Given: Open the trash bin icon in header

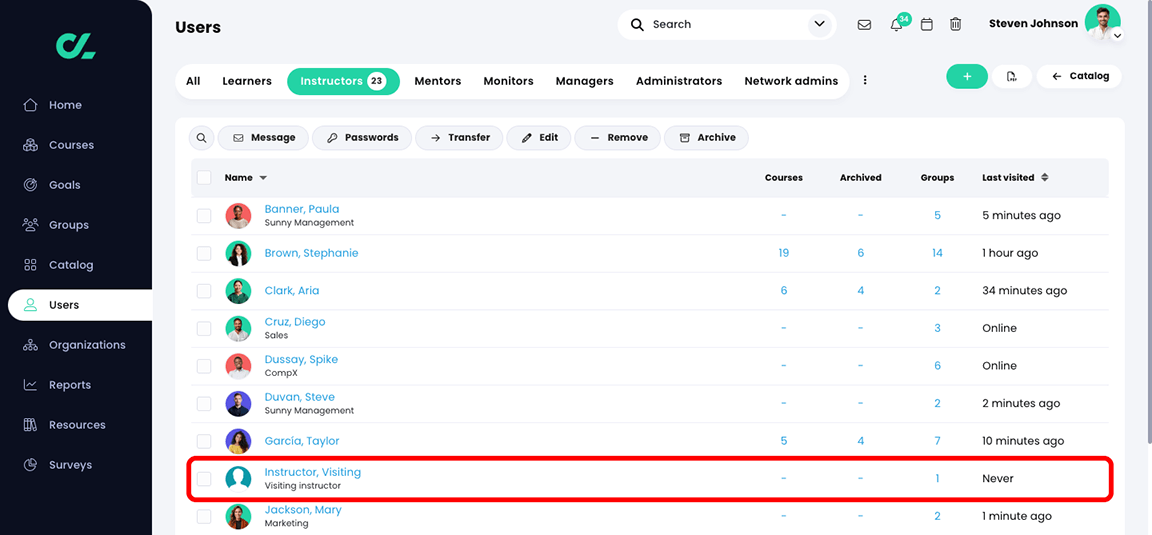Looking at the screenshot, I should [x=955, y=24].
